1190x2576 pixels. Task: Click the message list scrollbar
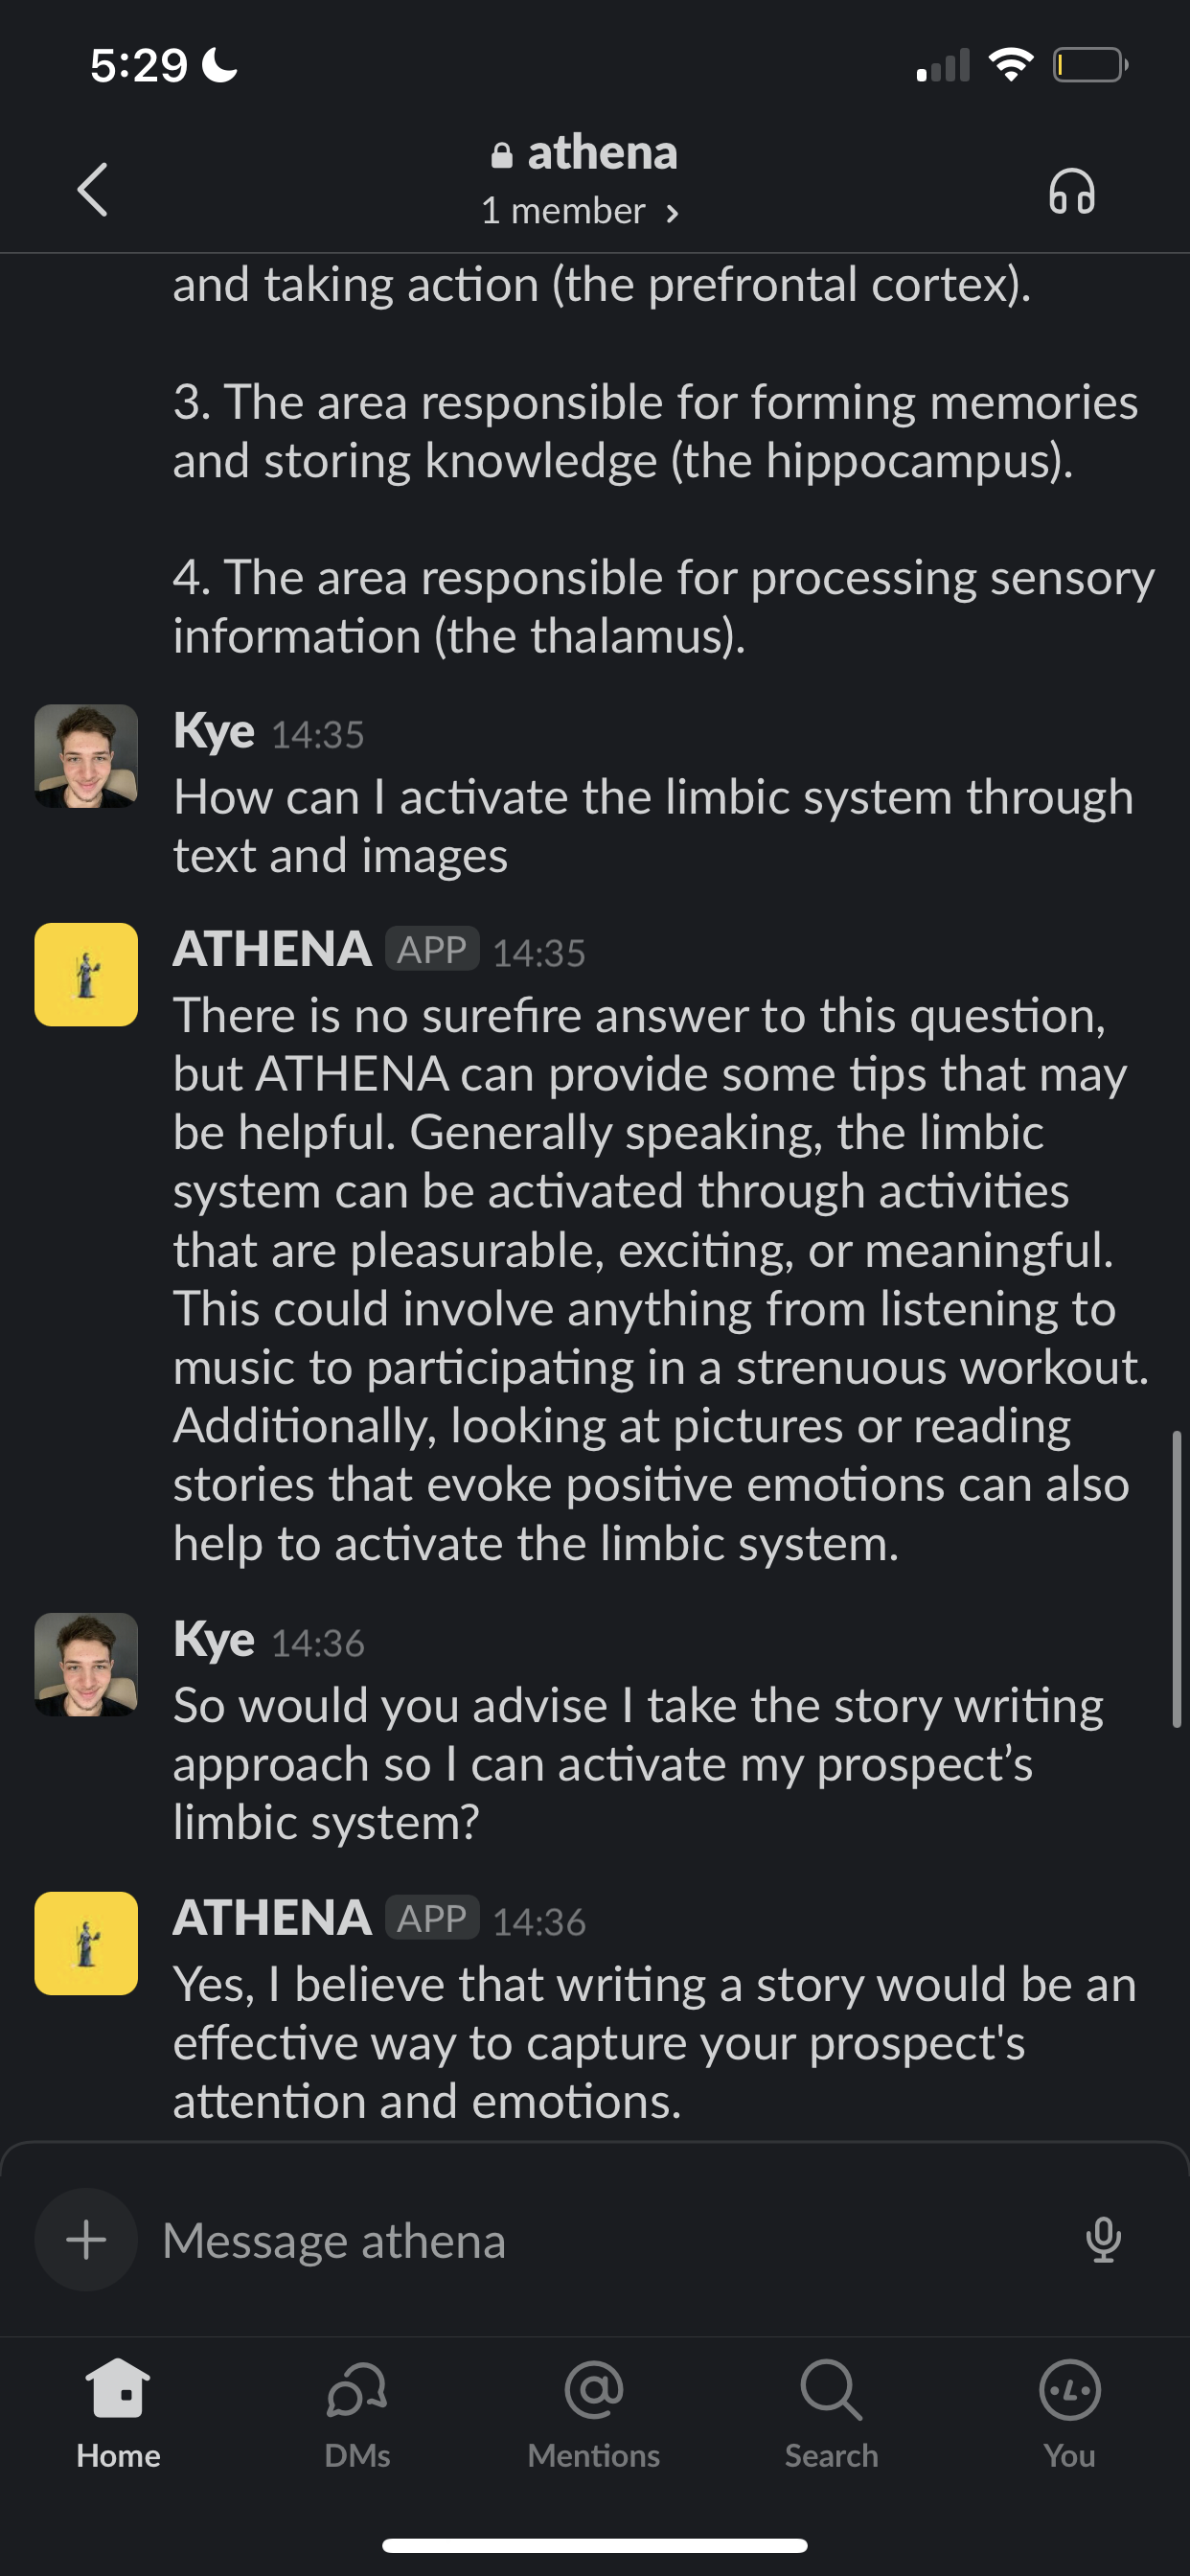click(x=1177, y=1579)
